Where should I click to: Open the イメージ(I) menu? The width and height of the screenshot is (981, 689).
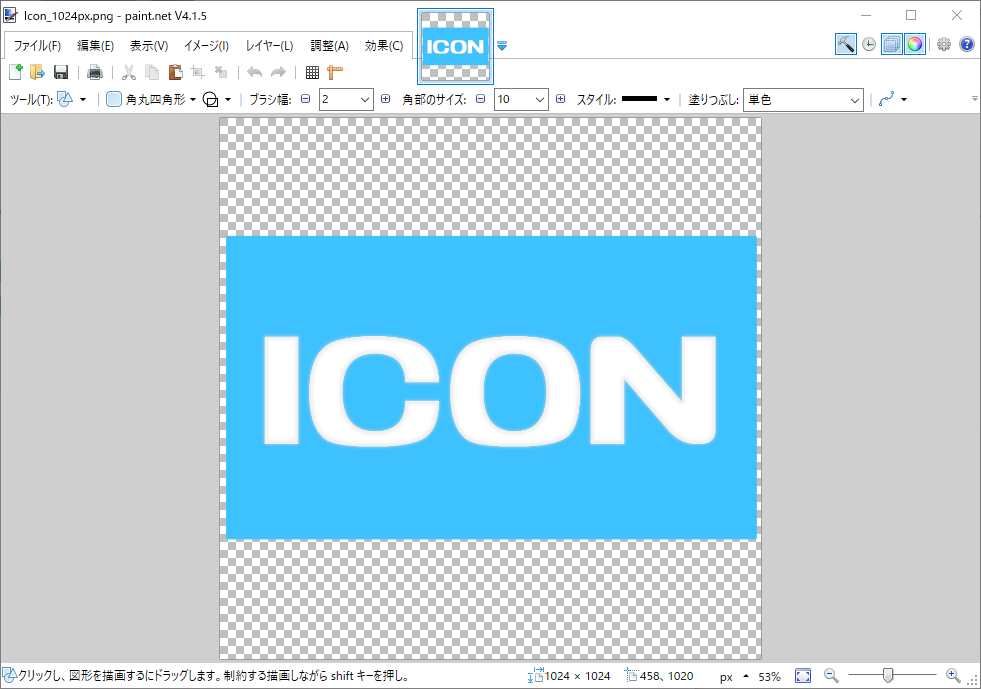[x=206, y=46]
